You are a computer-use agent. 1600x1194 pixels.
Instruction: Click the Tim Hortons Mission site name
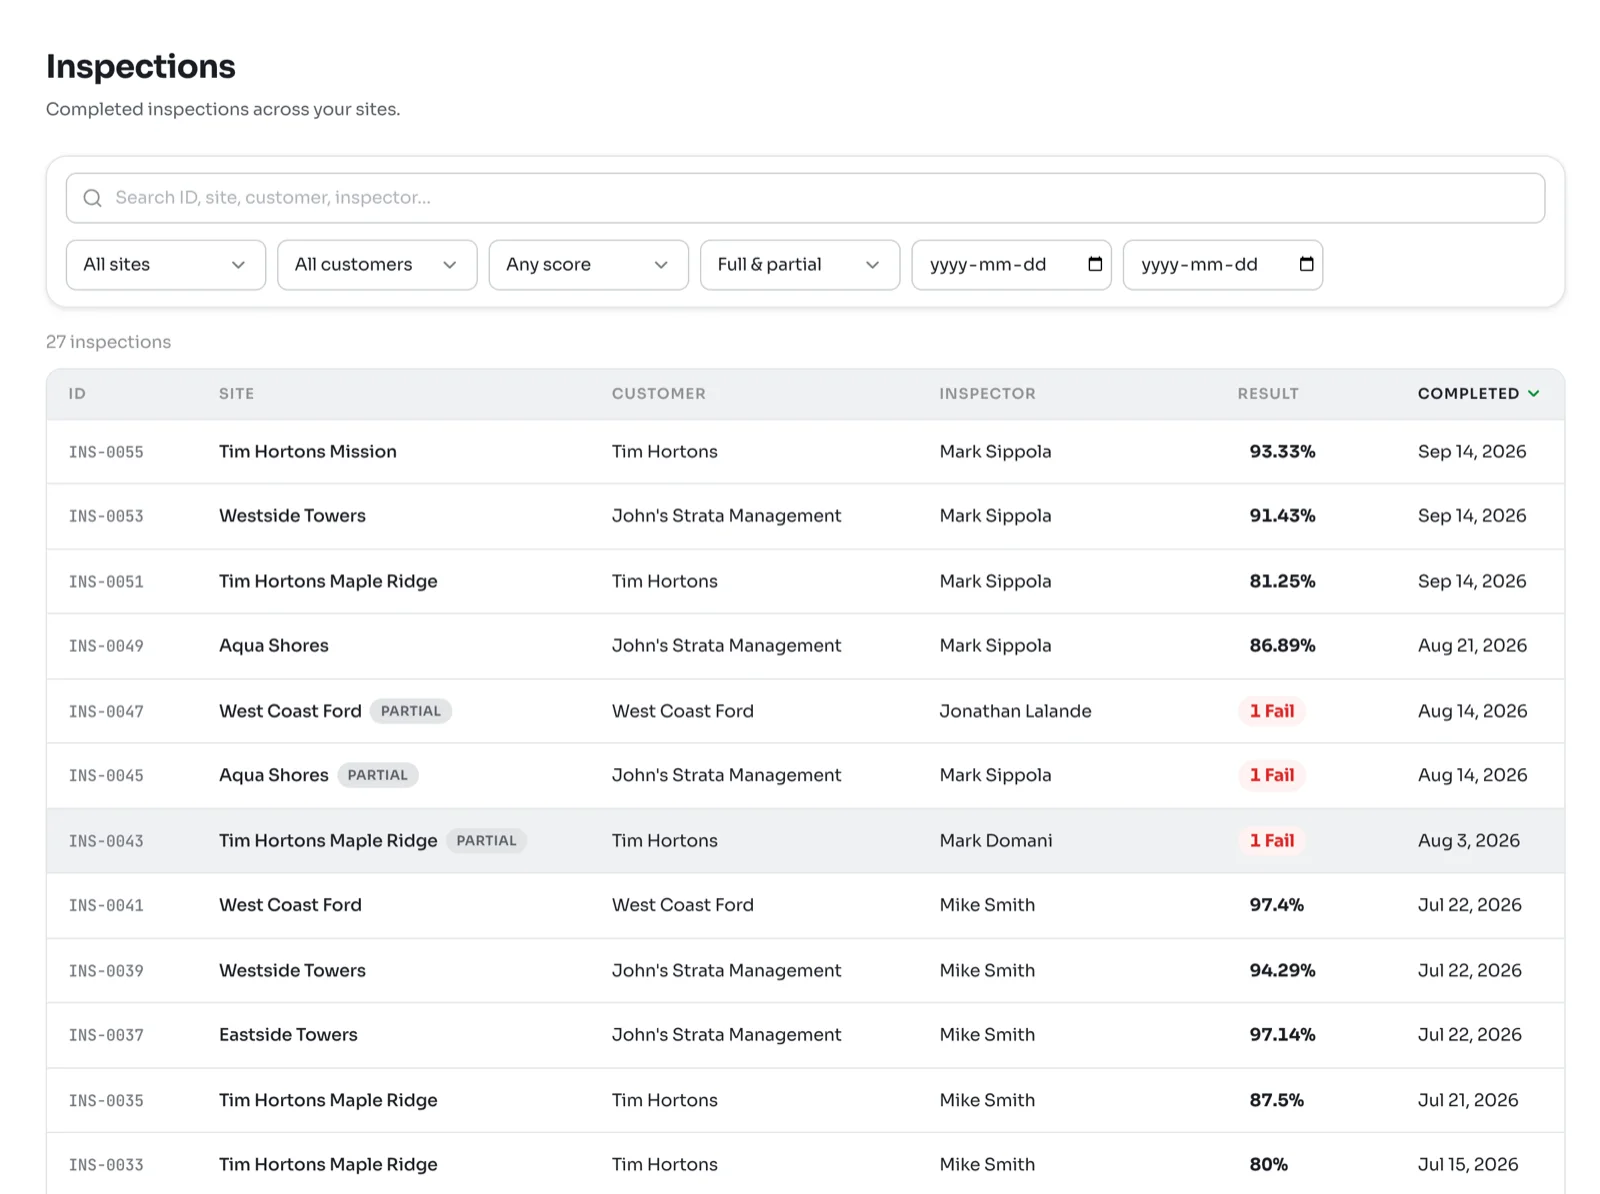[308, 452]
